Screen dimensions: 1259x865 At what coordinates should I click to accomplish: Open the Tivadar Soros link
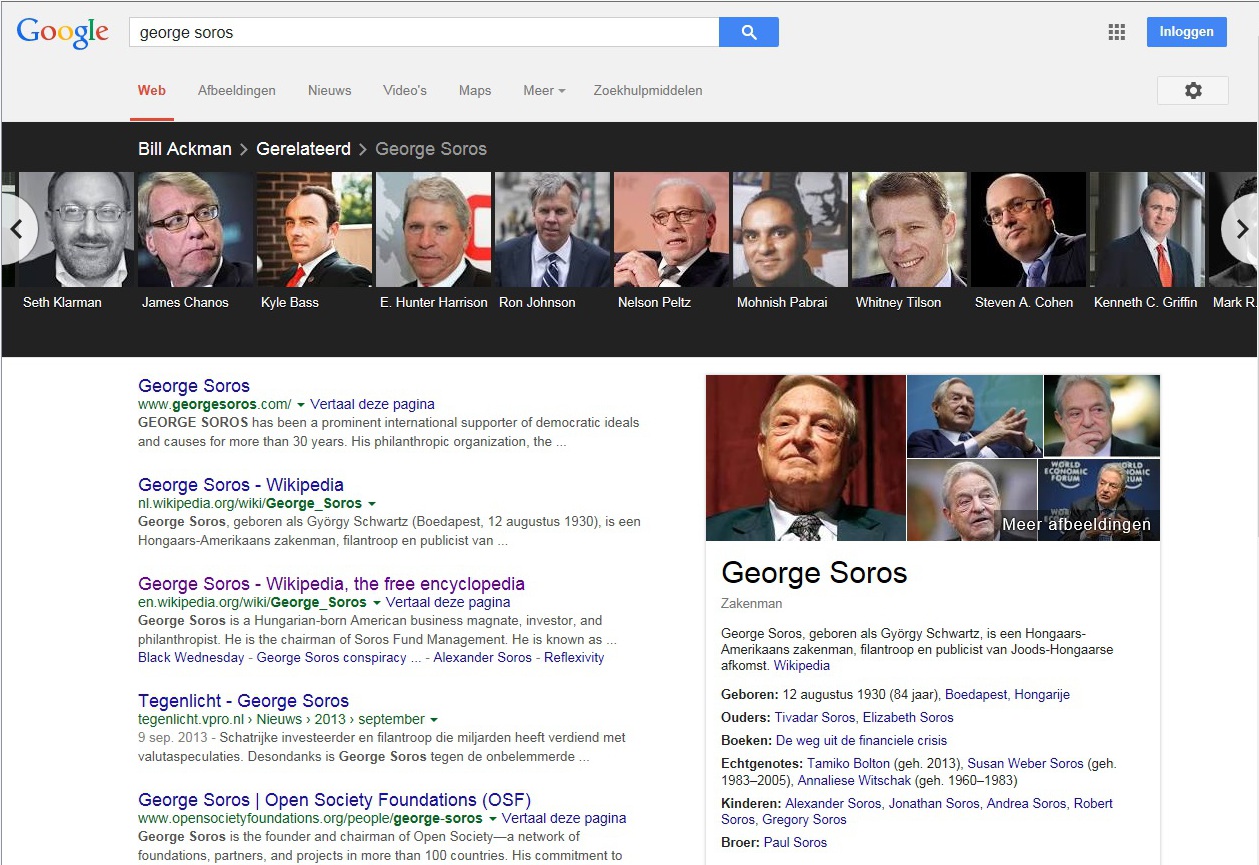pyautogui.click(x=815, y=718)
